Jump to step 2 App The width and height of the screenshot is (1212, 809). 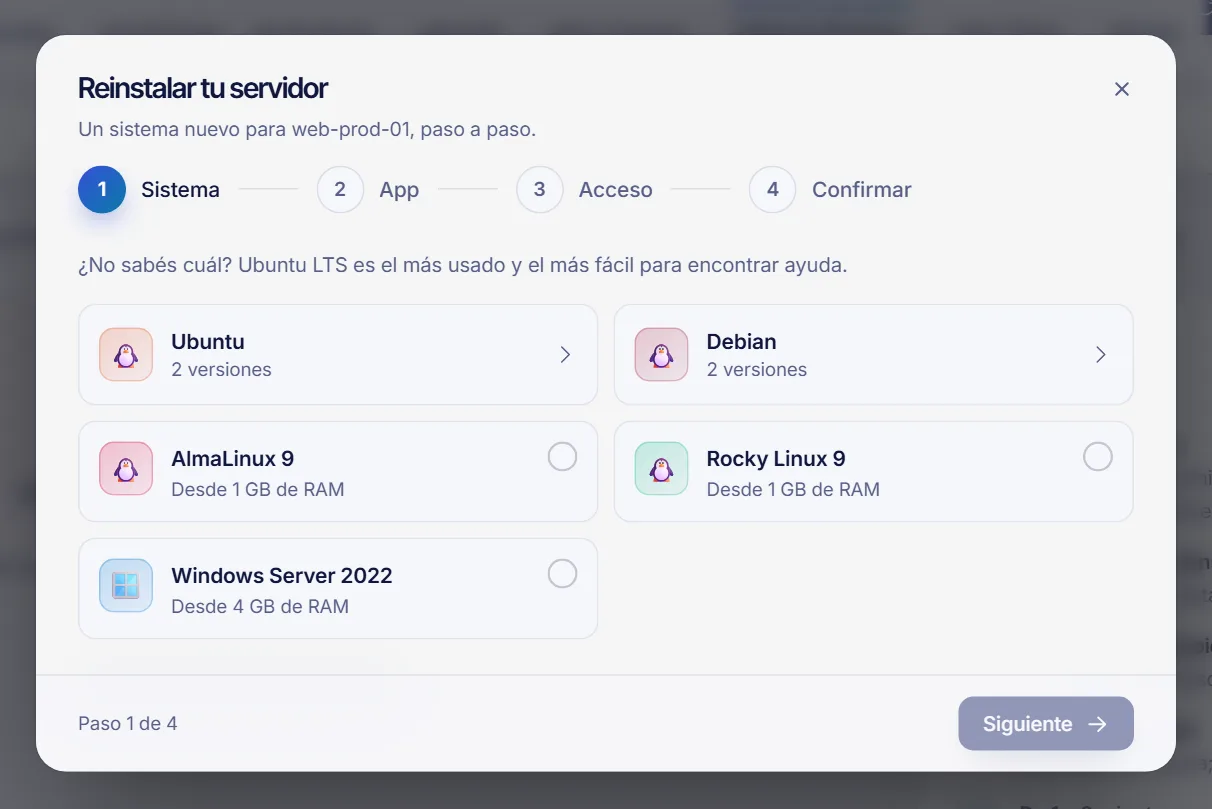click(x=368, y=190)
